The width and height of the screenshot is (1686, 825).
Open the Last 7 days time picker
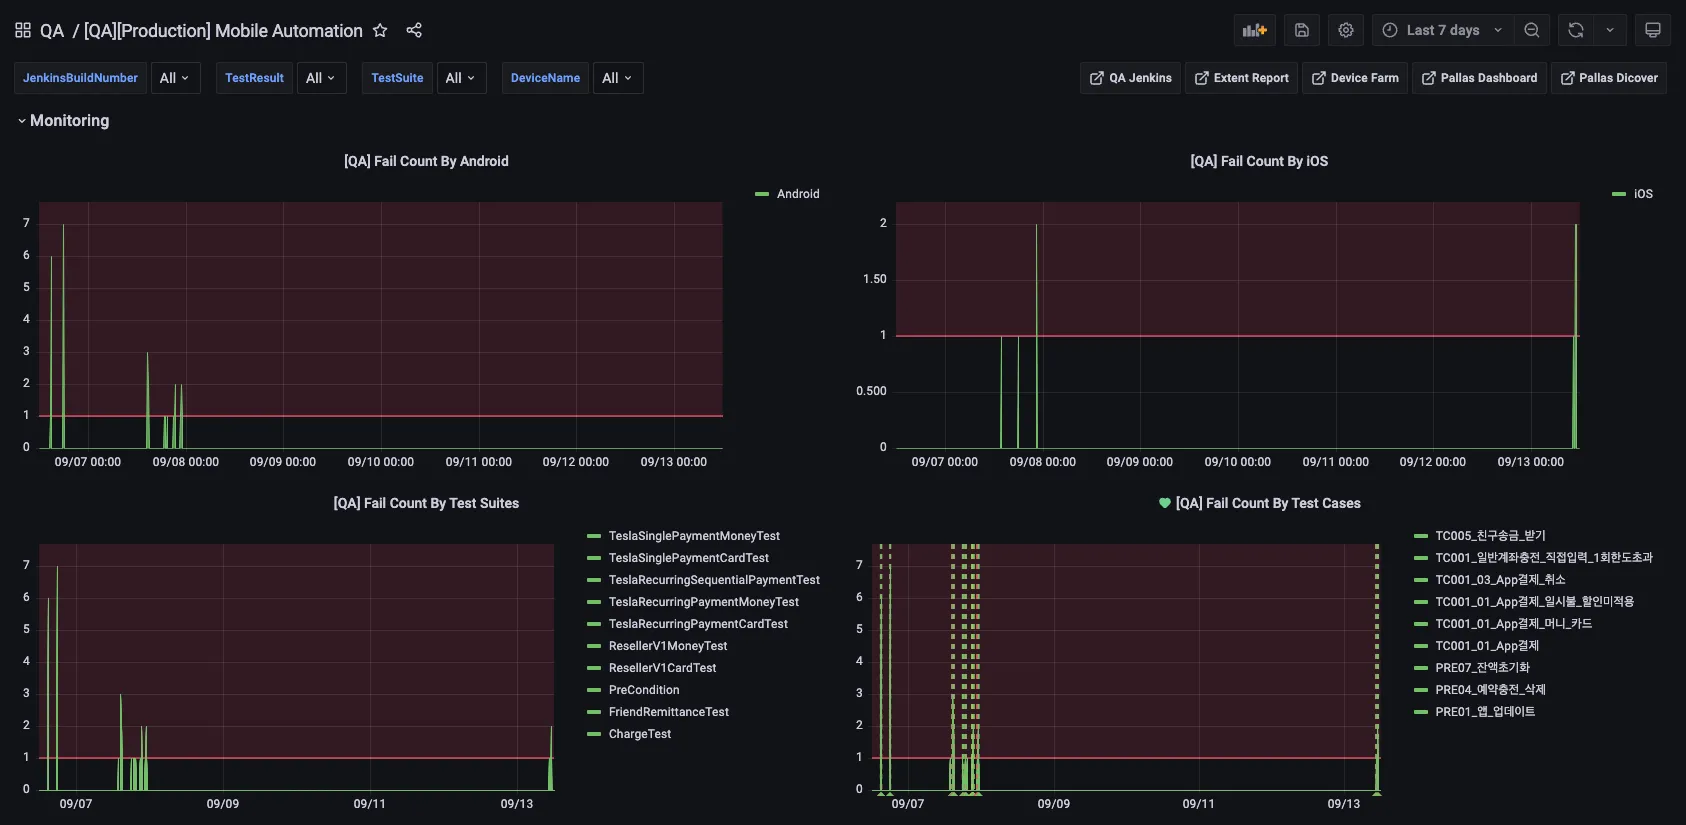coord(1442,30)
